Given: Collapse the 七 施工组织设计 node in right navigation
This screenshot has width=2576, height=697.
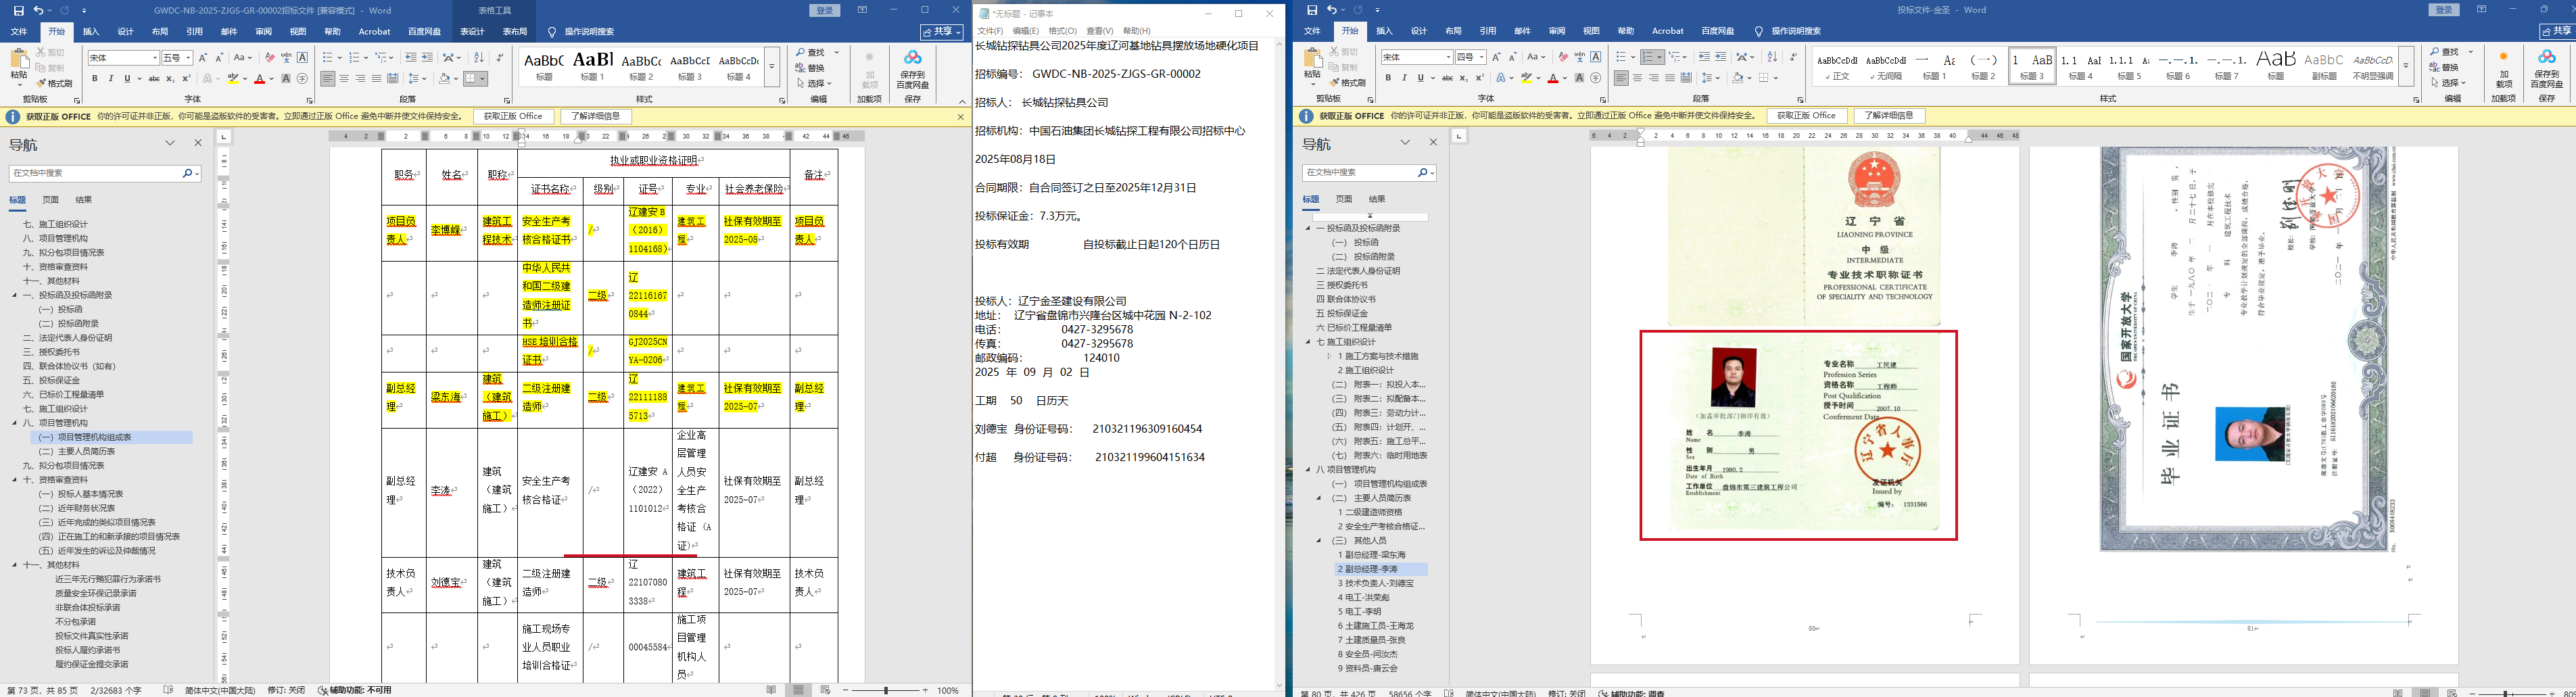Looking at the screenshot, I should tap(1308, 342).
